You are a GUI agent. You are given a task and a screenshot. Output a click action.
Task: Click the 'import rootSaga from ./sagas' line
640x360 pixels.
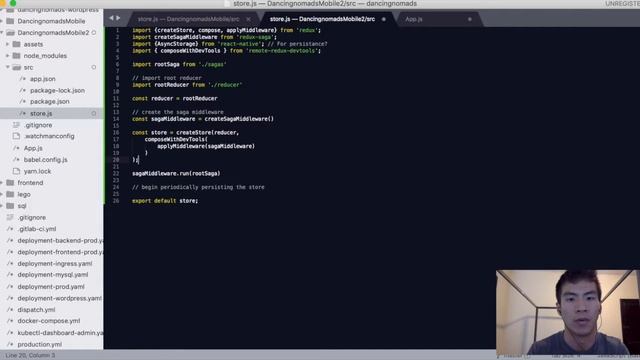coord(179,64)
